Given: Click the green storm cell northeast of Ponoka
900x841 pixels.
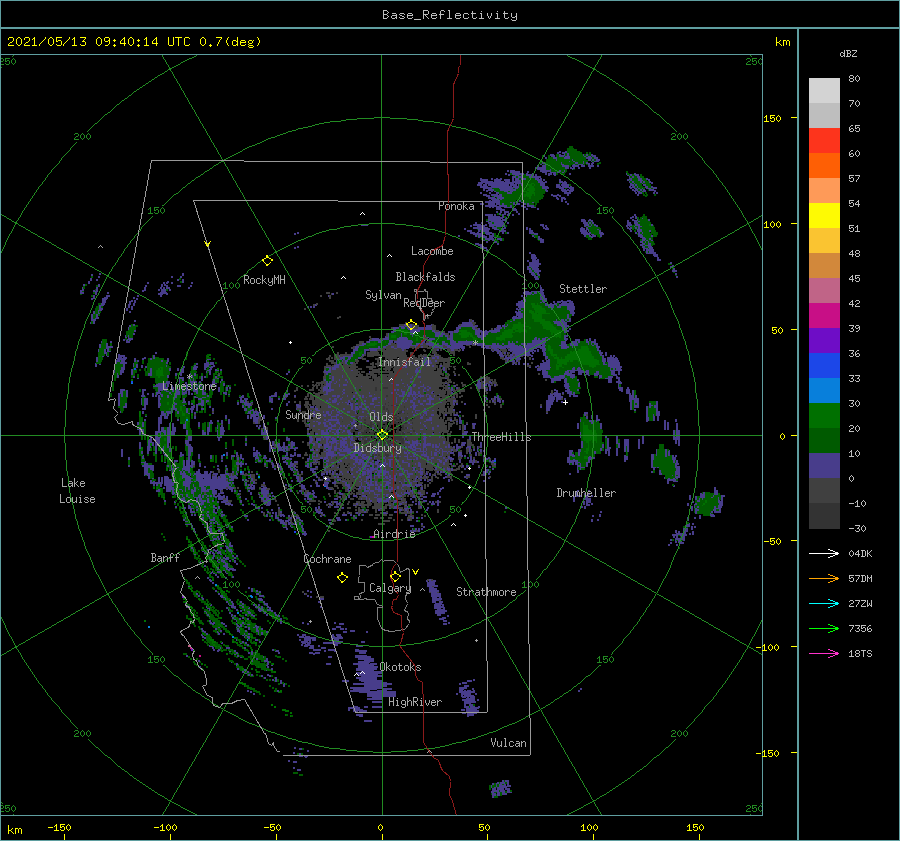Looking at the screenshot, I should point(523,189).
